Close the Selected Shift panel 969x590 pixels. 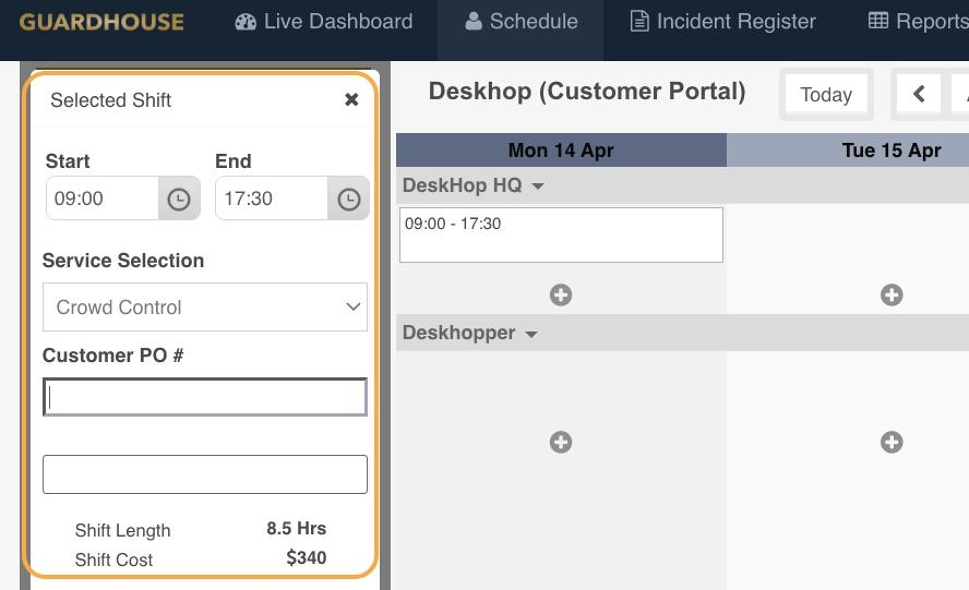point(351,99)
